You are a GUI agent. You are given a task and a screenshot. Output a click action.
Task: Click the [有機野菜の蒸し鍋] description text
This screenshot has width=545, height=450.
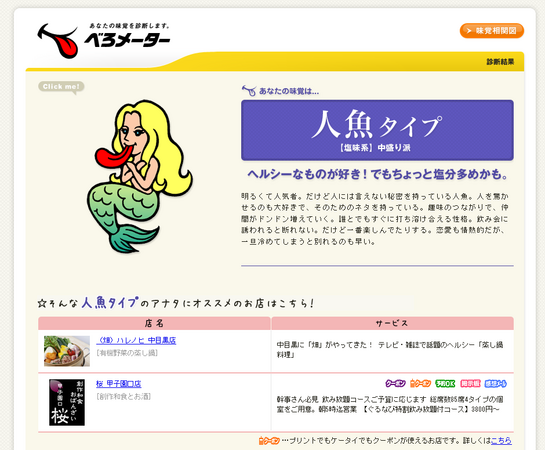click(x=127, y=353)
